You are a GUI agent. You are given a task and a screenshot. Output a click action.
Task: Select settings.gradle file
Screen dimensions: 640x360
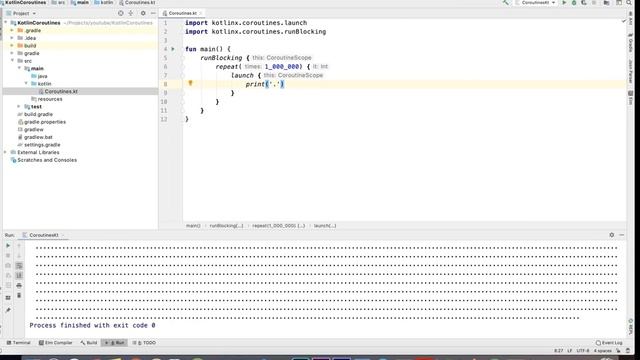[42, 145]
